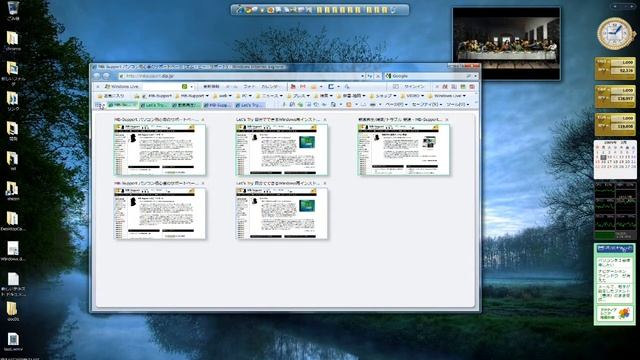Click the カレンダー link in Windows Live toolbar
The height and width of the screenshot is (360, 640).
(270, 87)
